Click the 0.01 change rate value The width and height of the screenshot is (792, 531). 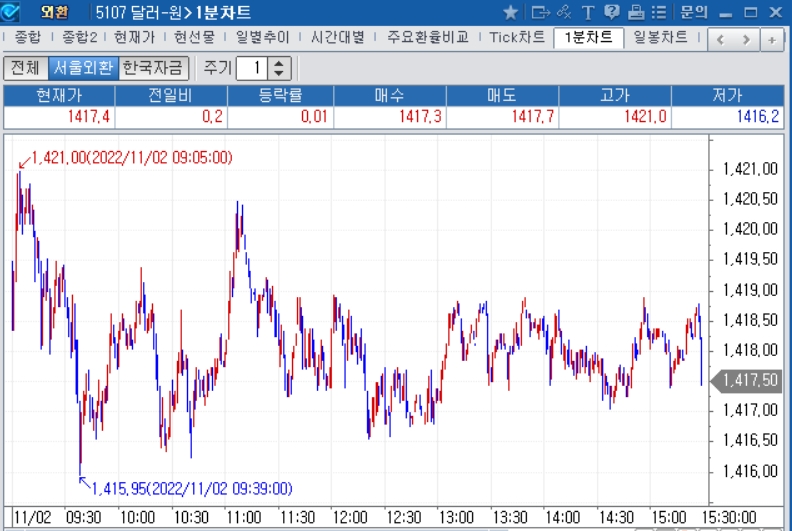[314, 117]
